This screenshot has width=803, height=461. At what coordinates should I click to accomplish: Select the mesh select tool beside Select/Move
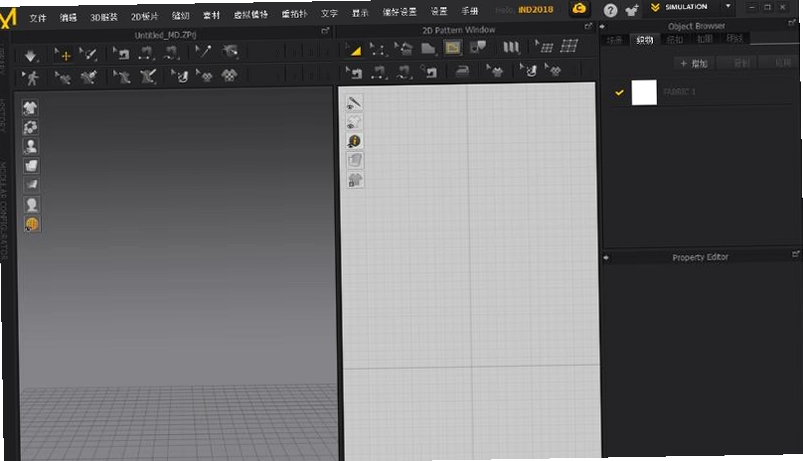[x=89, y=54]
